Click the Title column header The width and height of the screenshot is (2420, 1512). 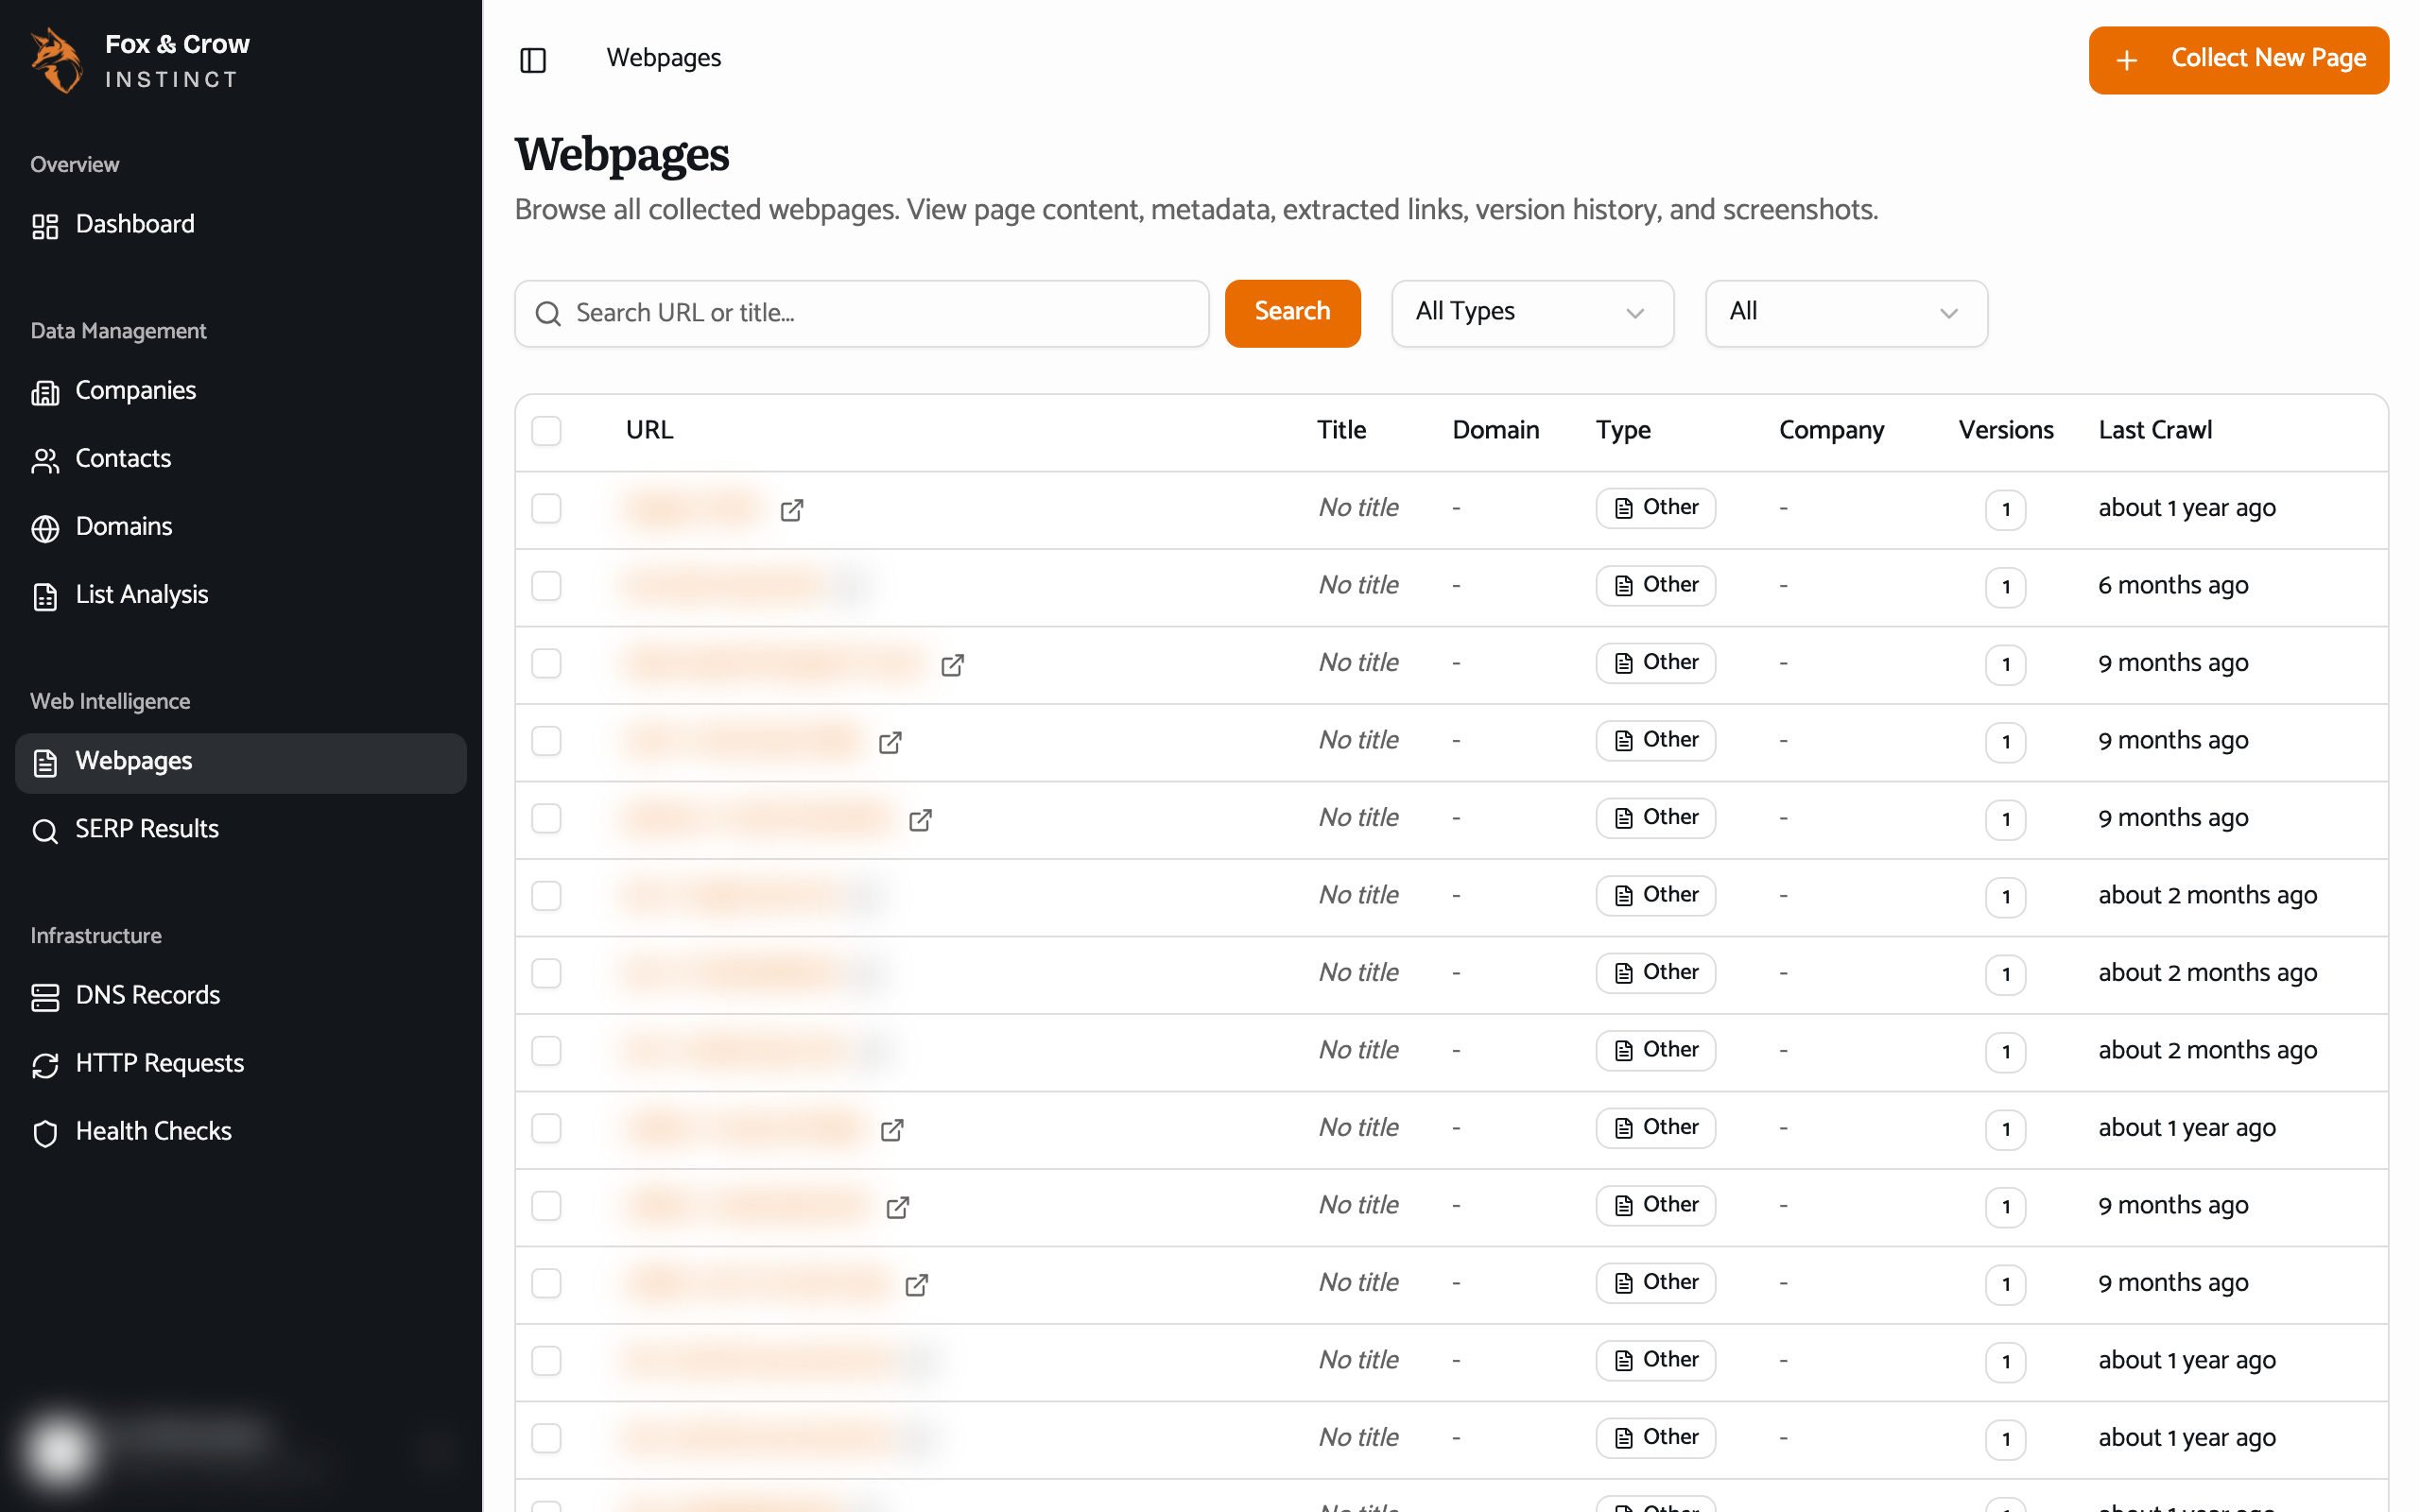1341,431
